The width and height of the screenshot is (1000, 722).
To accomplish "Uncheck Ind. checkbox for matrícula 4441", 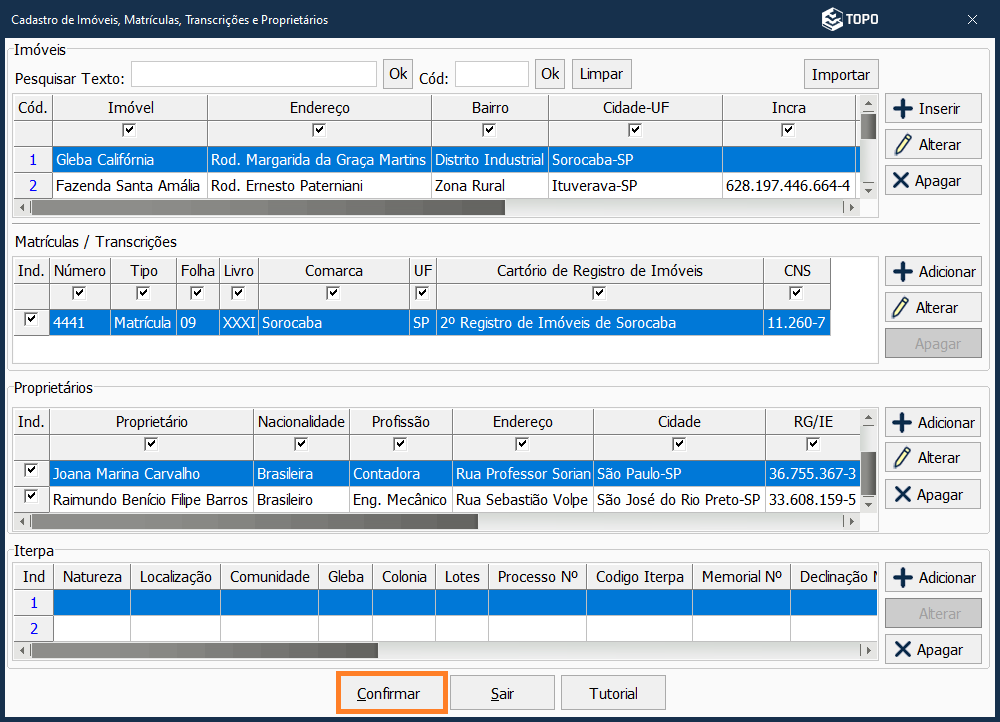I will (31, 319).
